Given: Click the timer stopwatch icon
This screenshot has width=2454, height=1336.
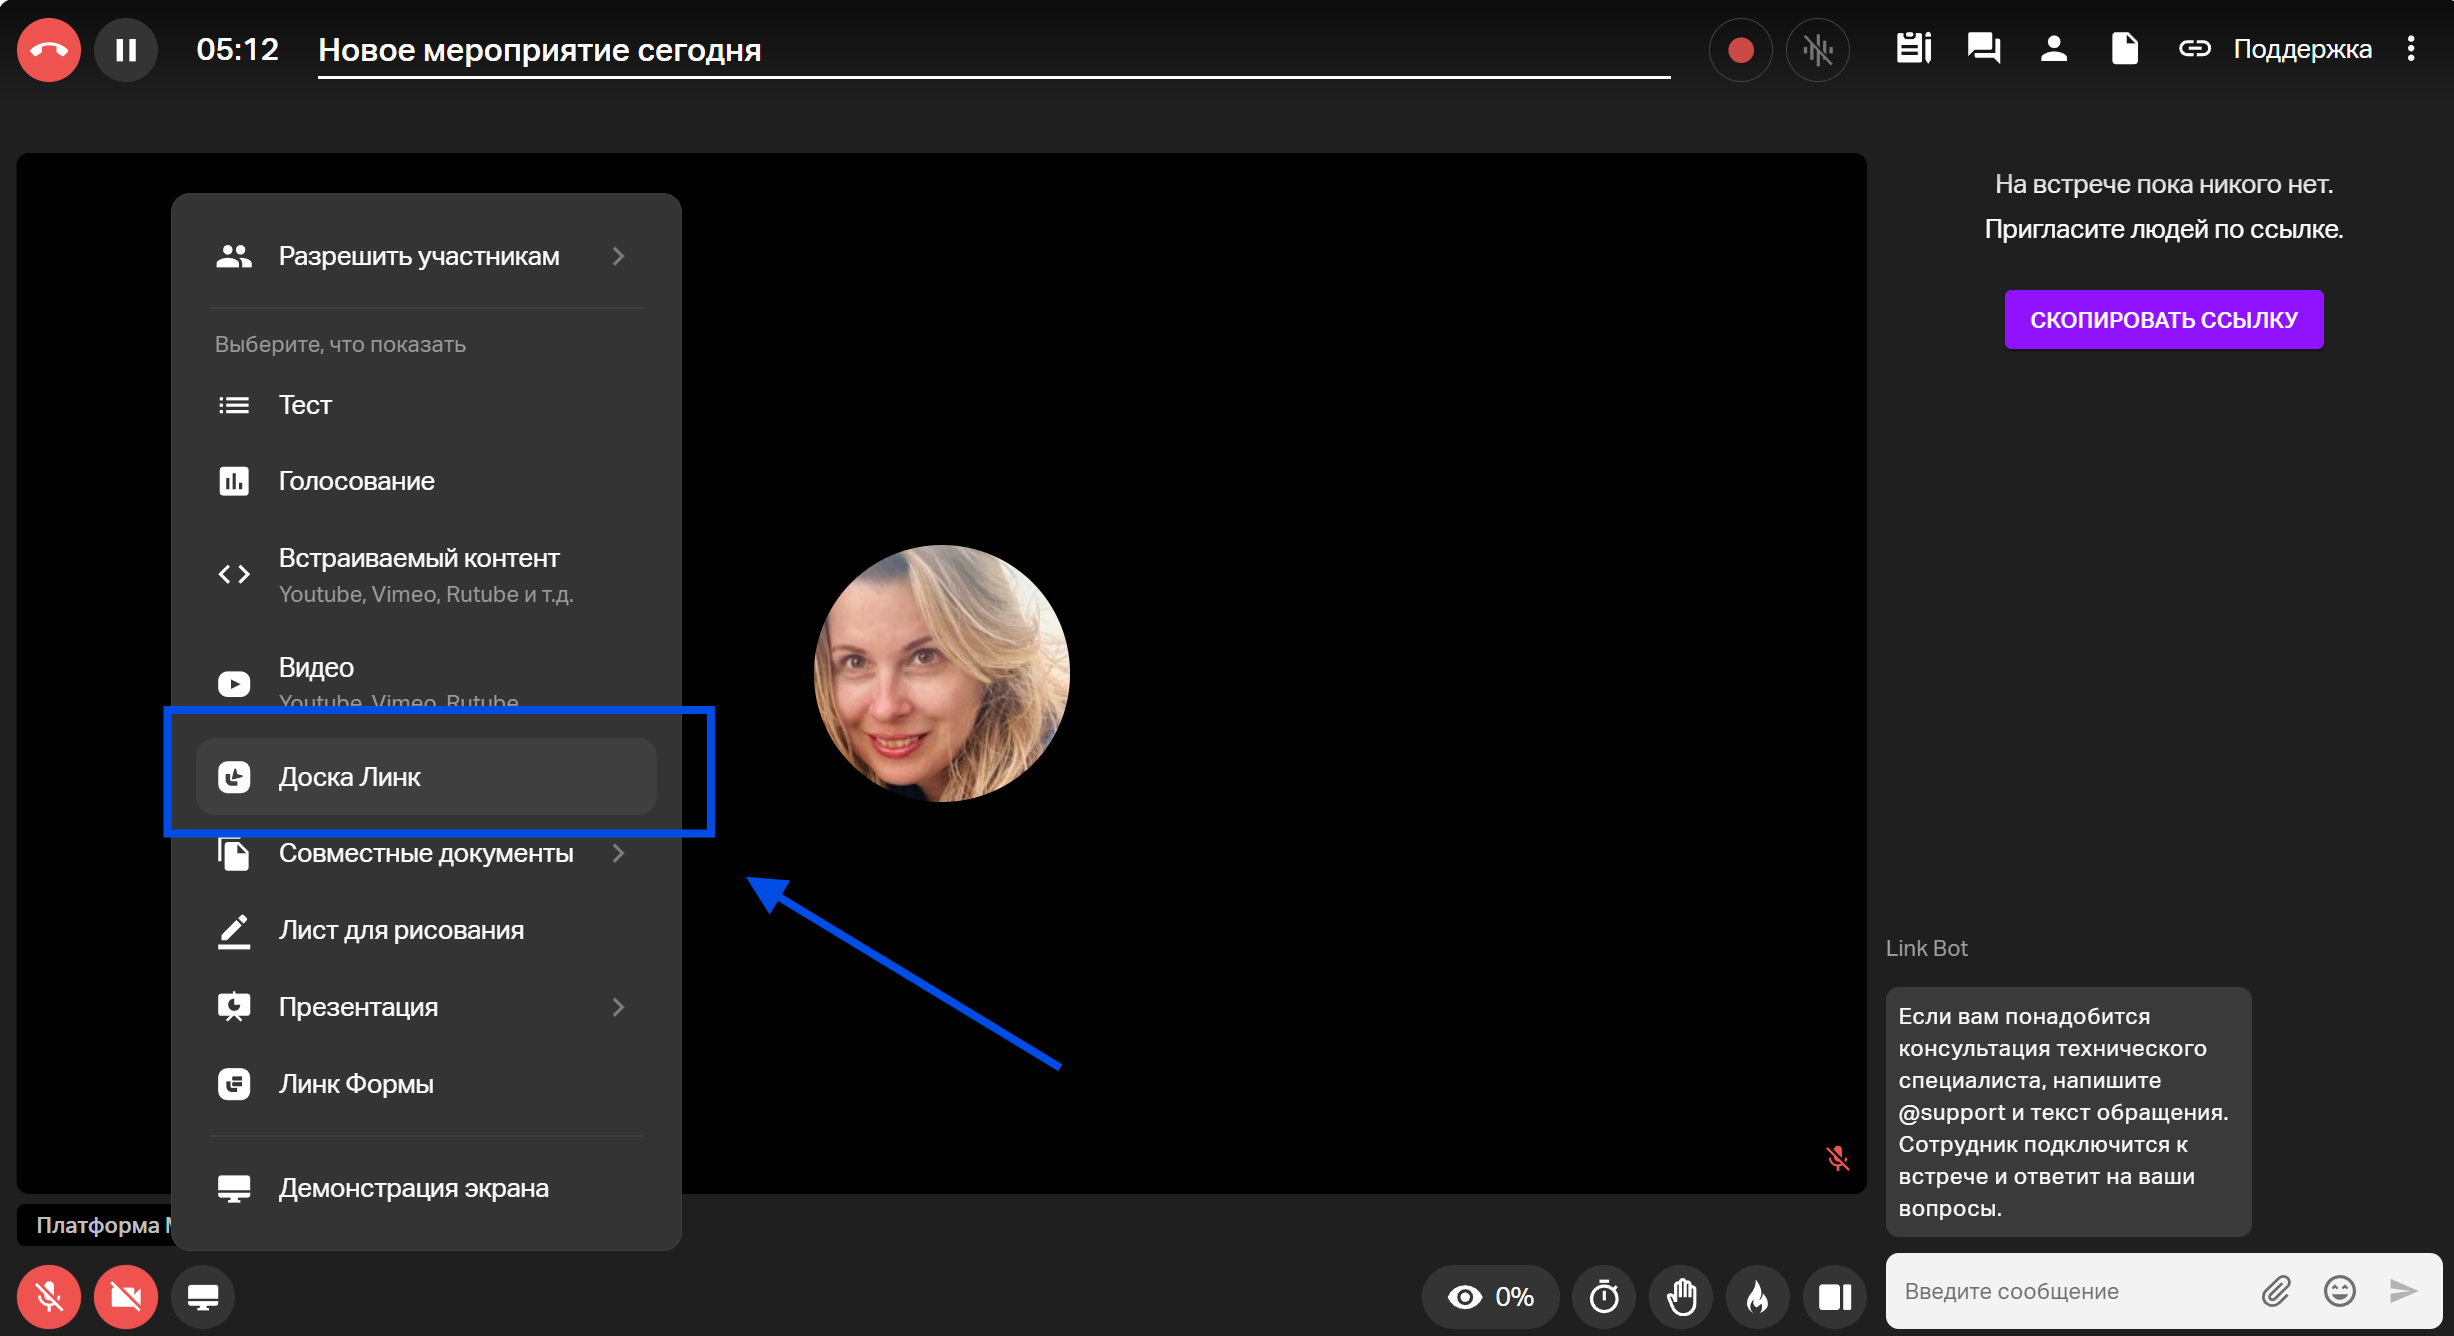Looking at the screenshot, I should tap(1604, 1297).
